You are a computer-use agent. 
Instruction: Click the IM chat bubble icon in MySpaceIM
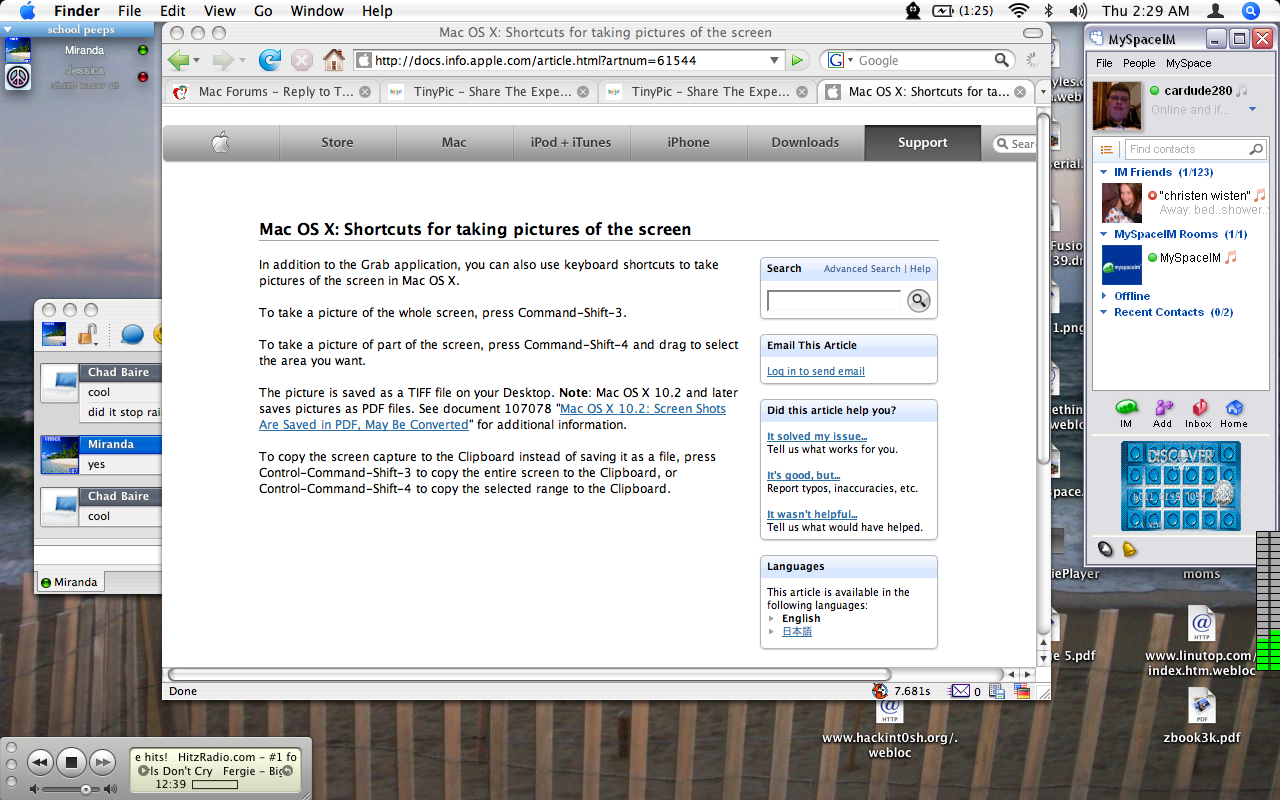(x=1126, y=408)
